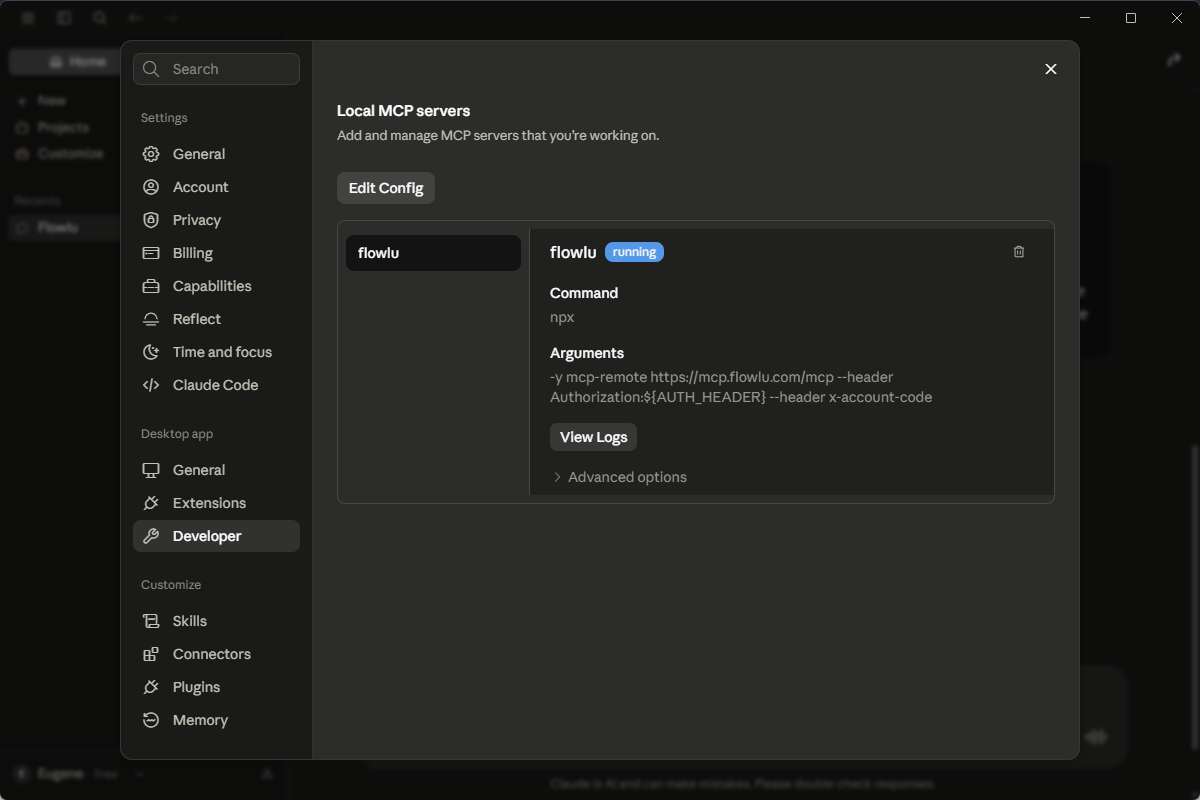Click the Edit Config button

coord(386,188)
